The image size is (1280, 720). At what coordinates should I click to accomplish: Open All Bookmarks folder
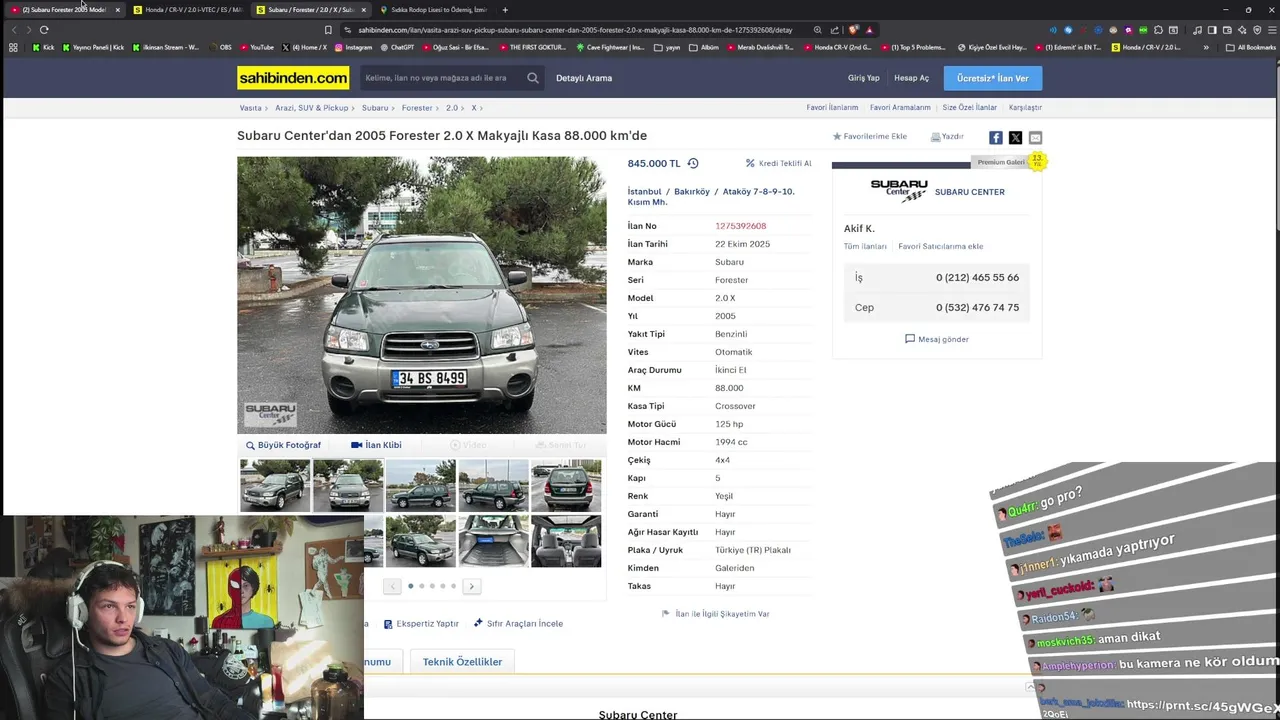(x=1251, y=47)
